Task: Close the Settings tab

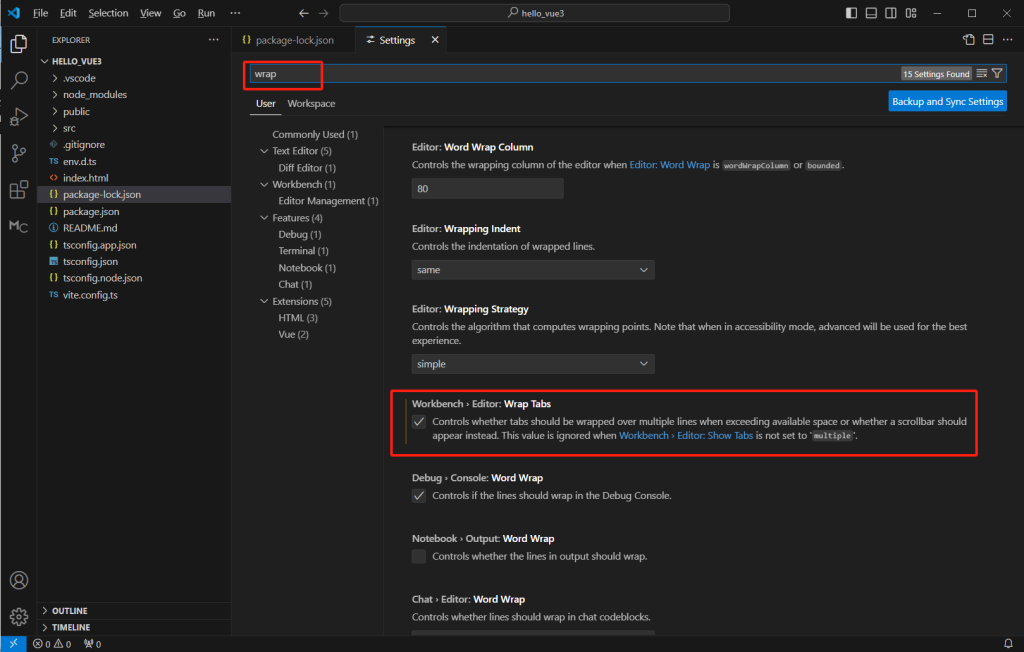Action: coord(435,40)
